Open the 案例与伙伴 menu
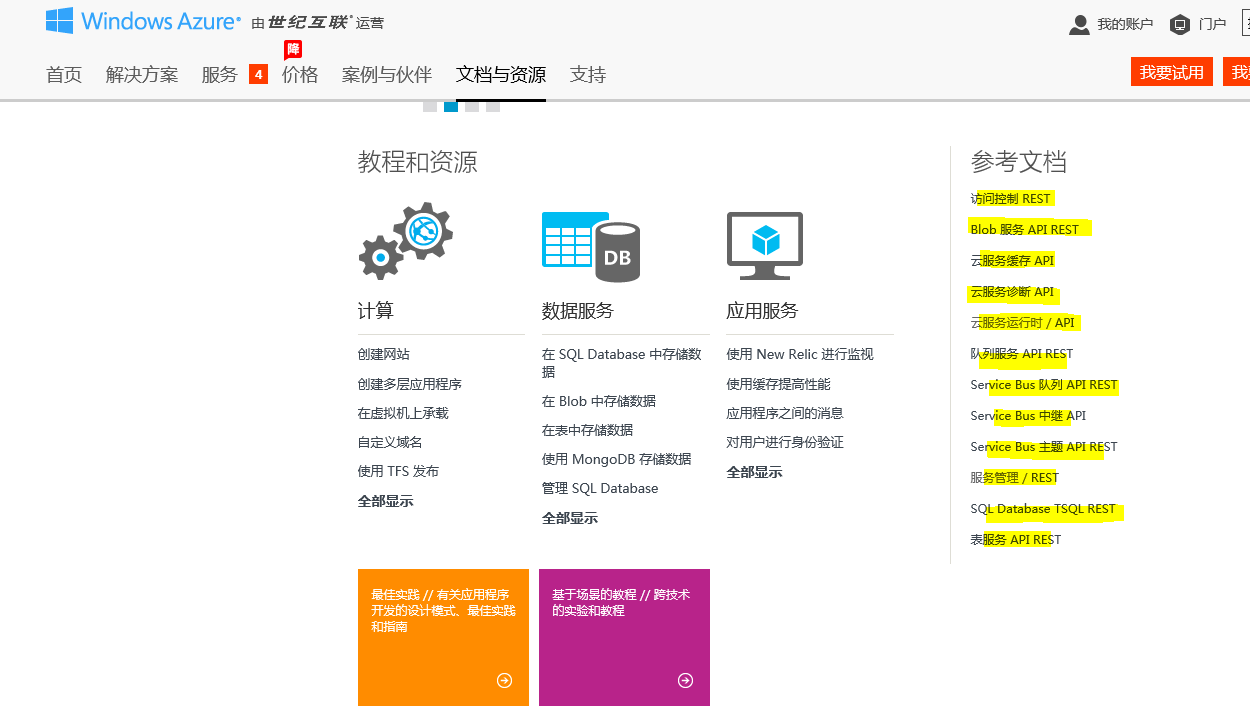Image resolution: width=1250 pixels, height=708 pixels. [x=387, y=75]
